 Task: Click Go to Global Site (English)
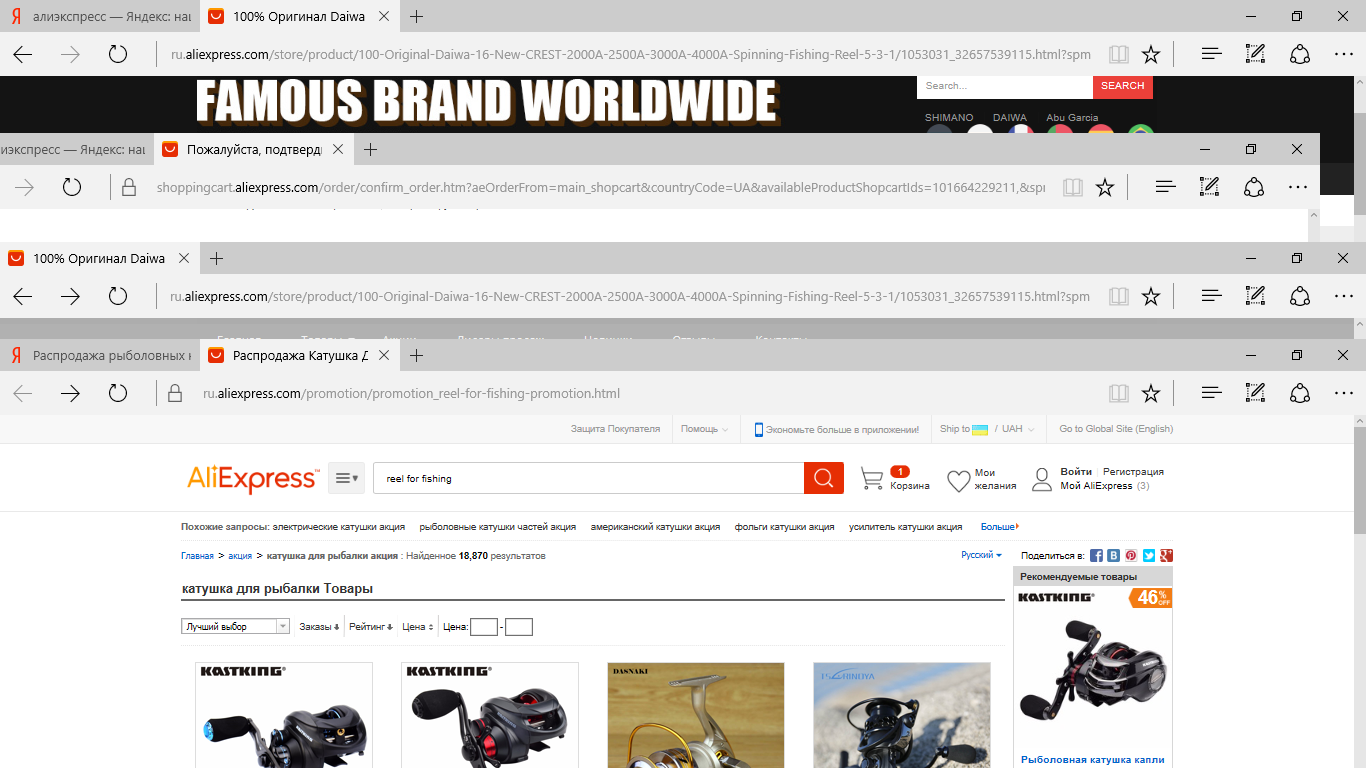1116,429
